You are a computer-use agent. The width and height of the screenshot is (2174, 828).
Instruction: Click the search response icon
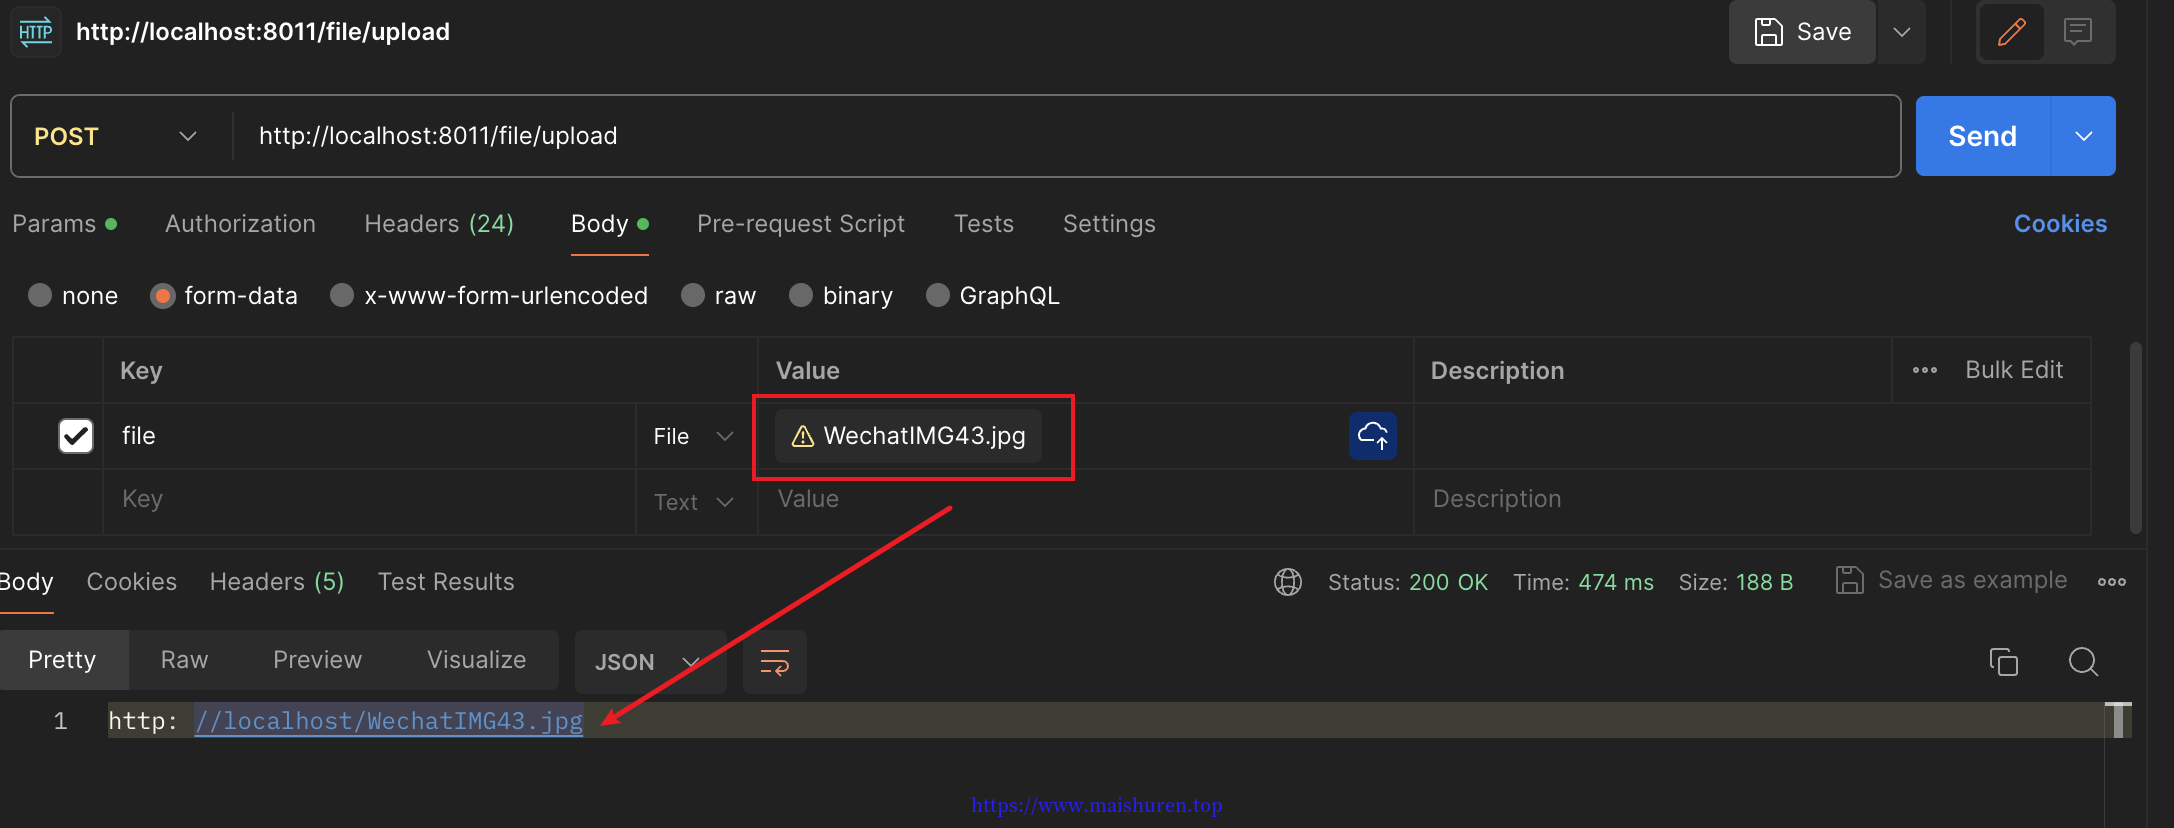[x=2083, y=662]
